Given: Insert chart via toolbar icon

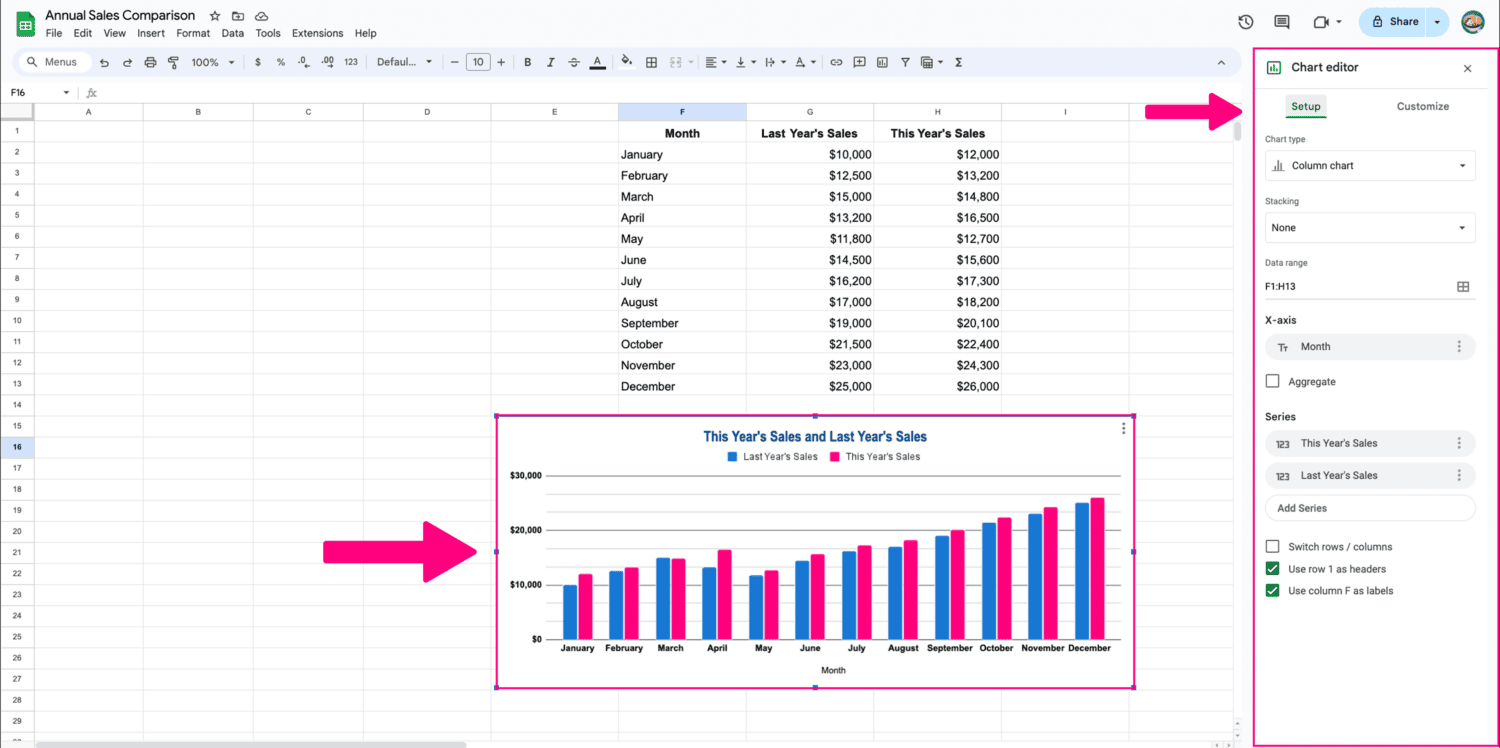Looking at the screenshot, I should click(x=882, y=62).
